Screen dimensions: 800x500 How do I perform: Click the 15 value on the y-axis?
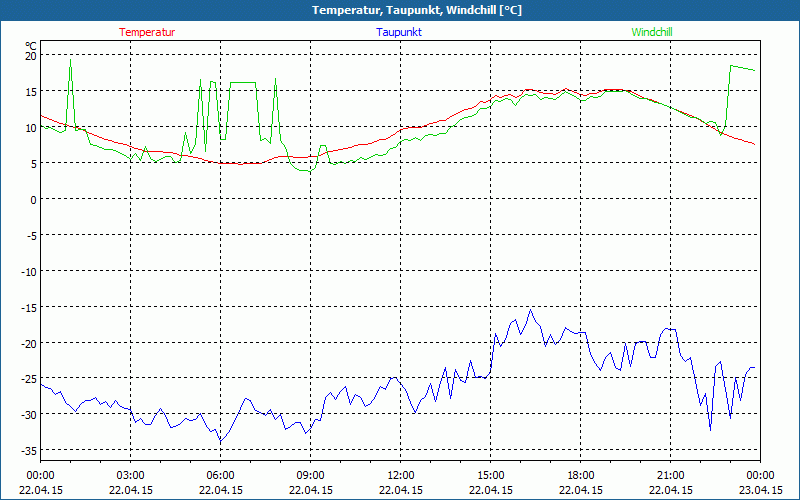pyautogui.click(x=31, y=92)
